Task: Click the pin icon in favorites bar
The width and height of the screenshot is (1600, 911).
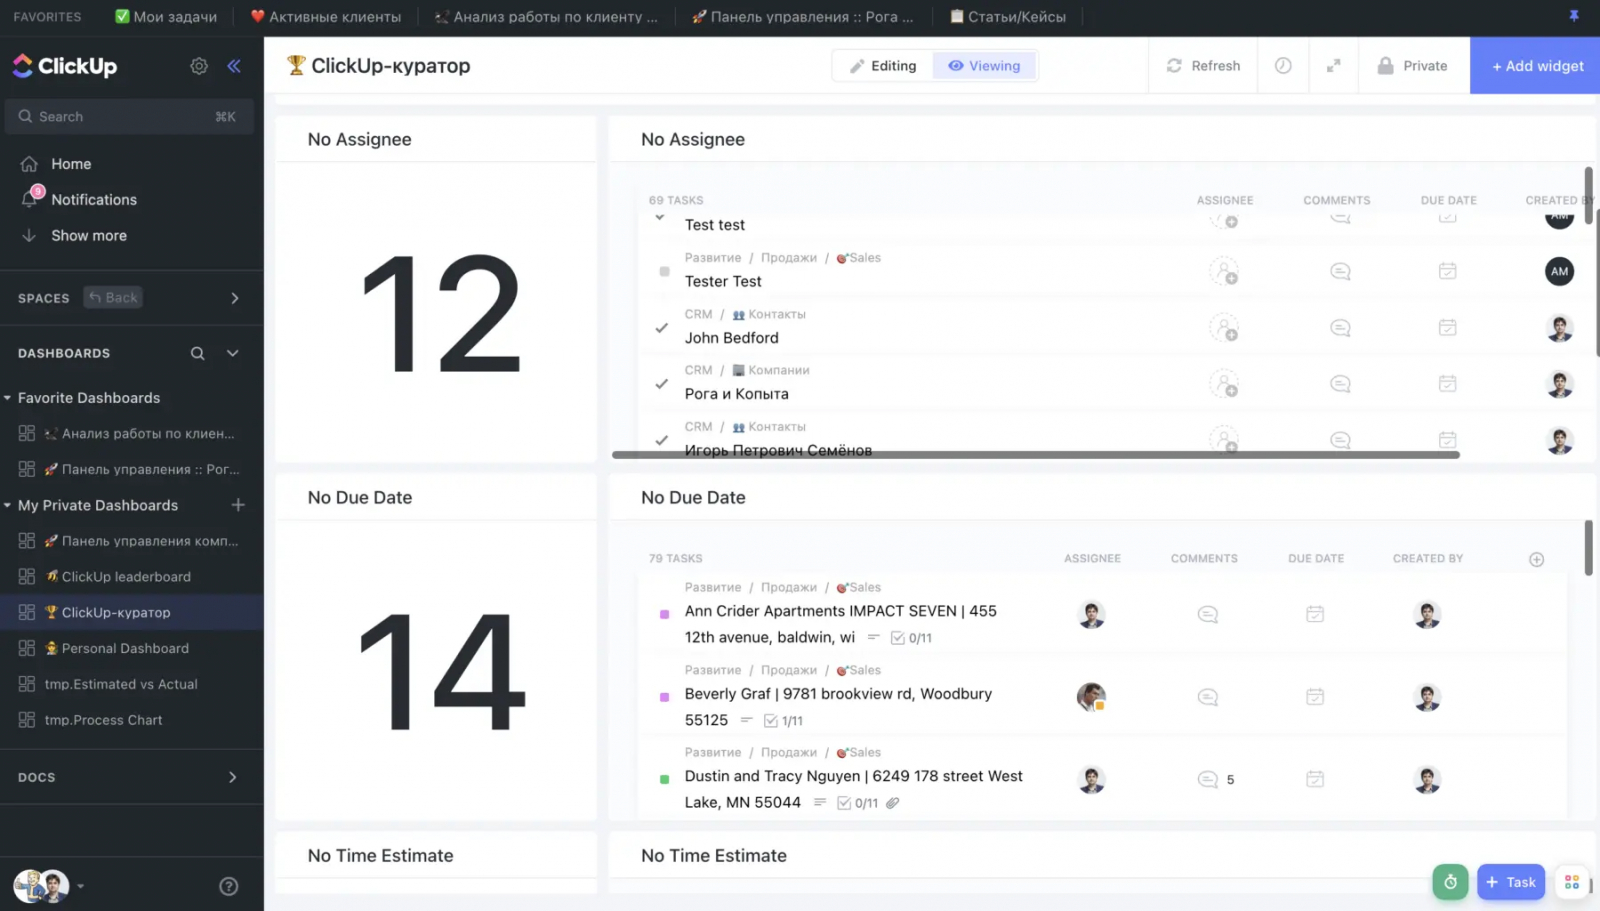Action: (x=1573, y=16)
